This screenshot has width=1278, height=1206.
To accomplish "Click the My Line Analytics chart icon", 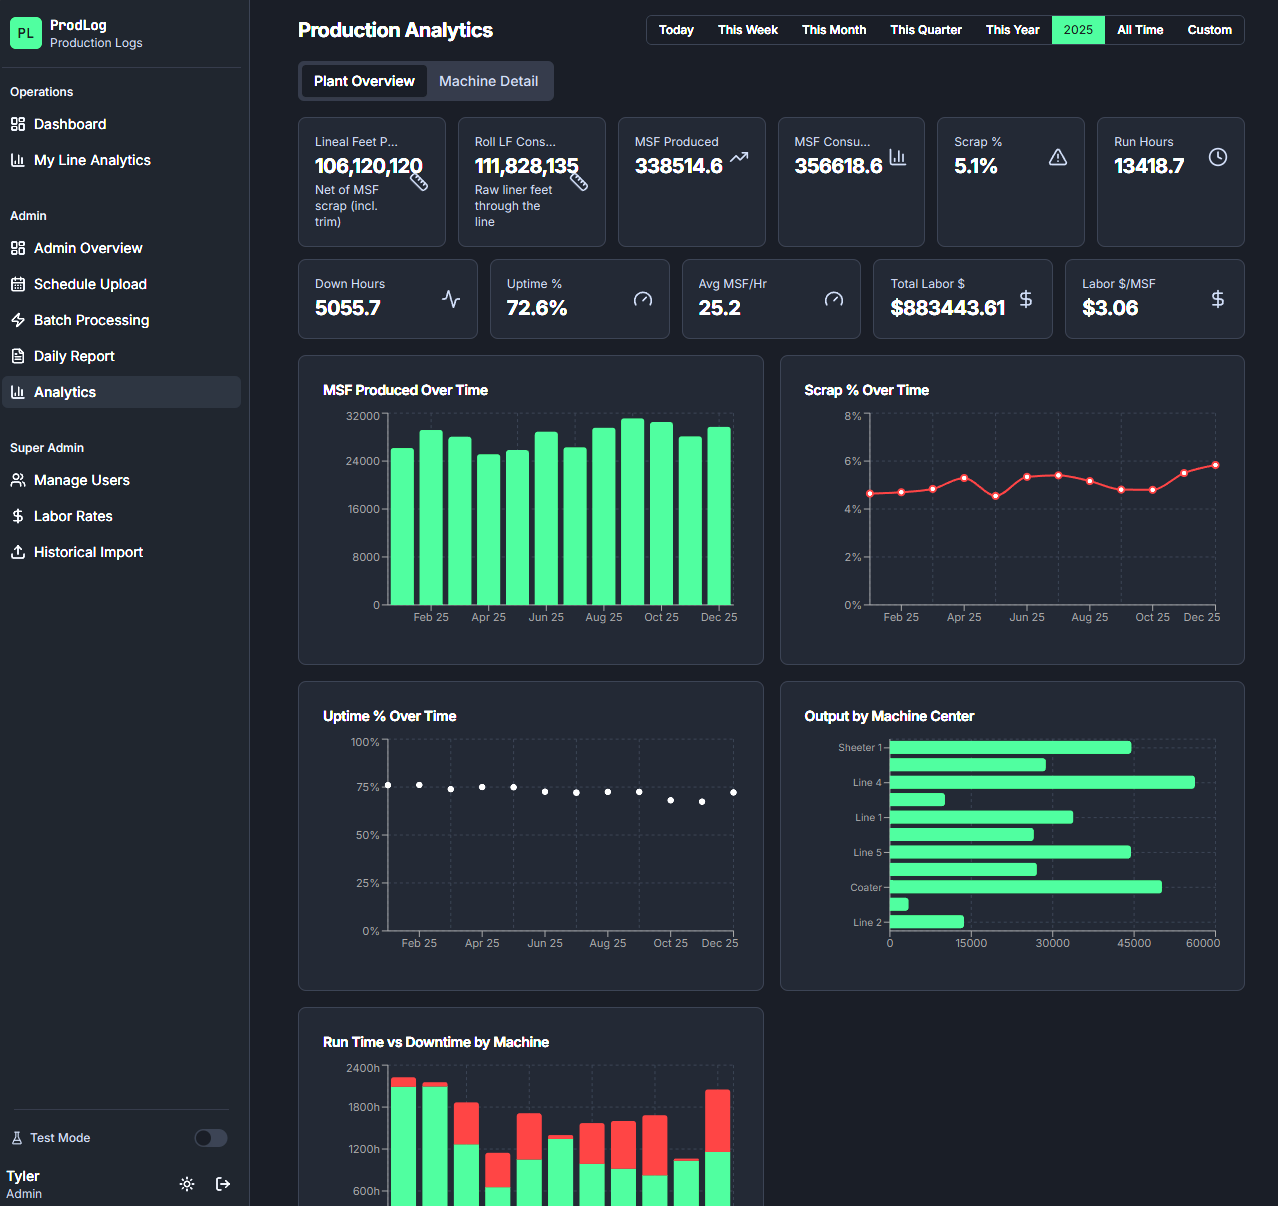I will pos(18,160).
